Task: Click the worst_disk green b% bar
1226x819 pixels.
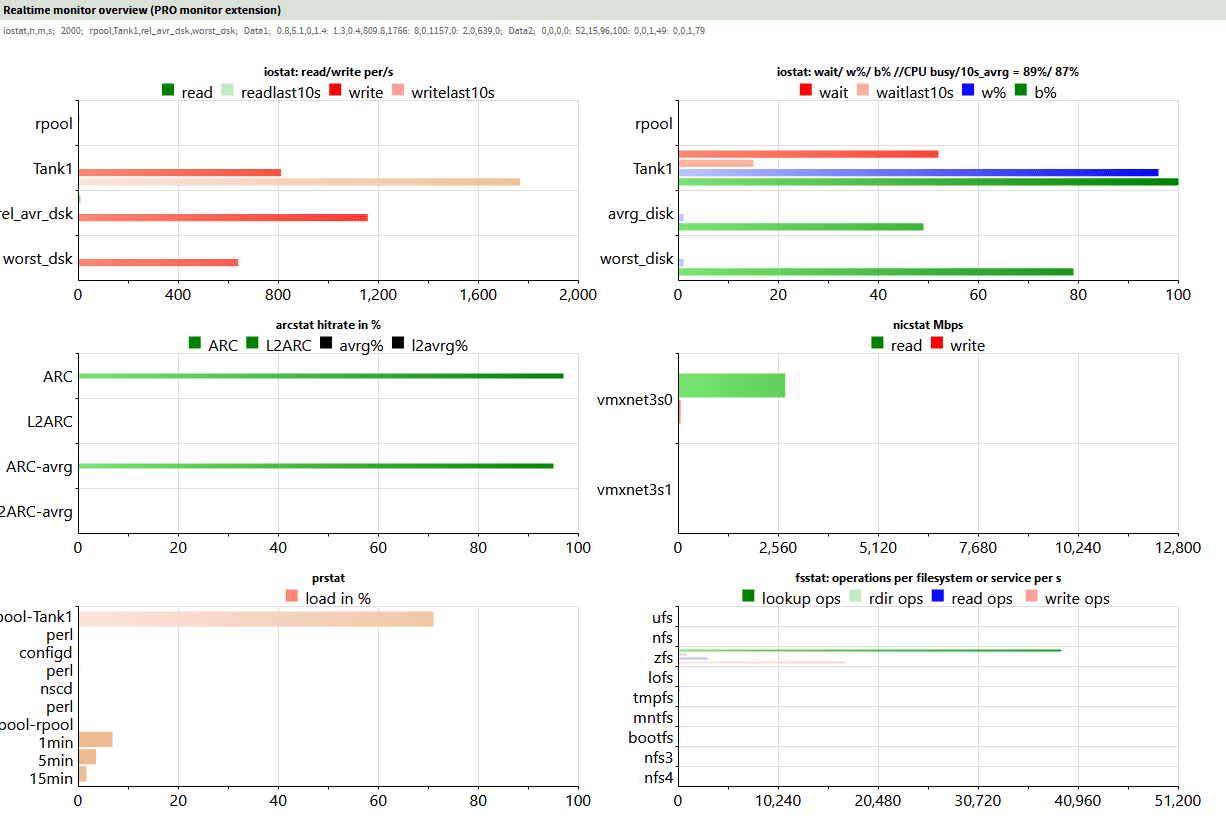Action: pos(876,271)
